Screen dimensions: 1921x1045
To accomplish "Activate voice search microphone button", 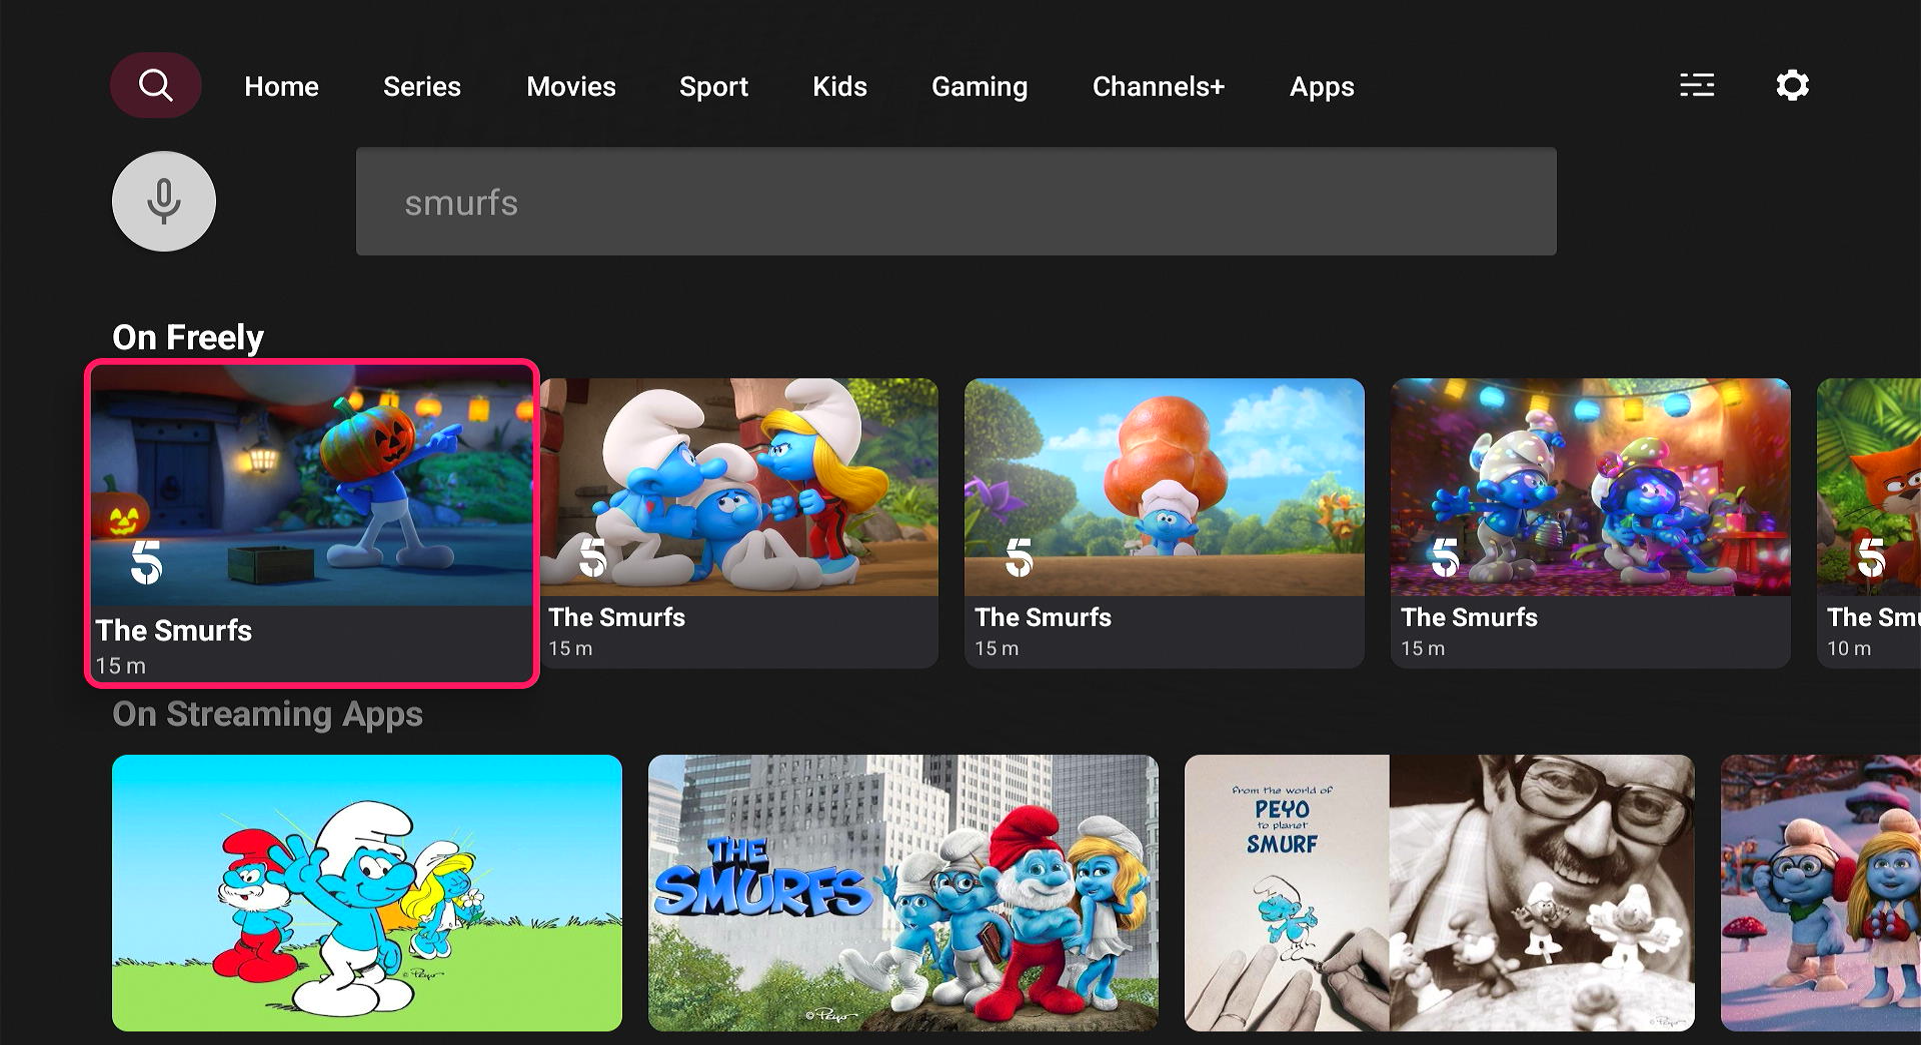I will pos(164,201).
